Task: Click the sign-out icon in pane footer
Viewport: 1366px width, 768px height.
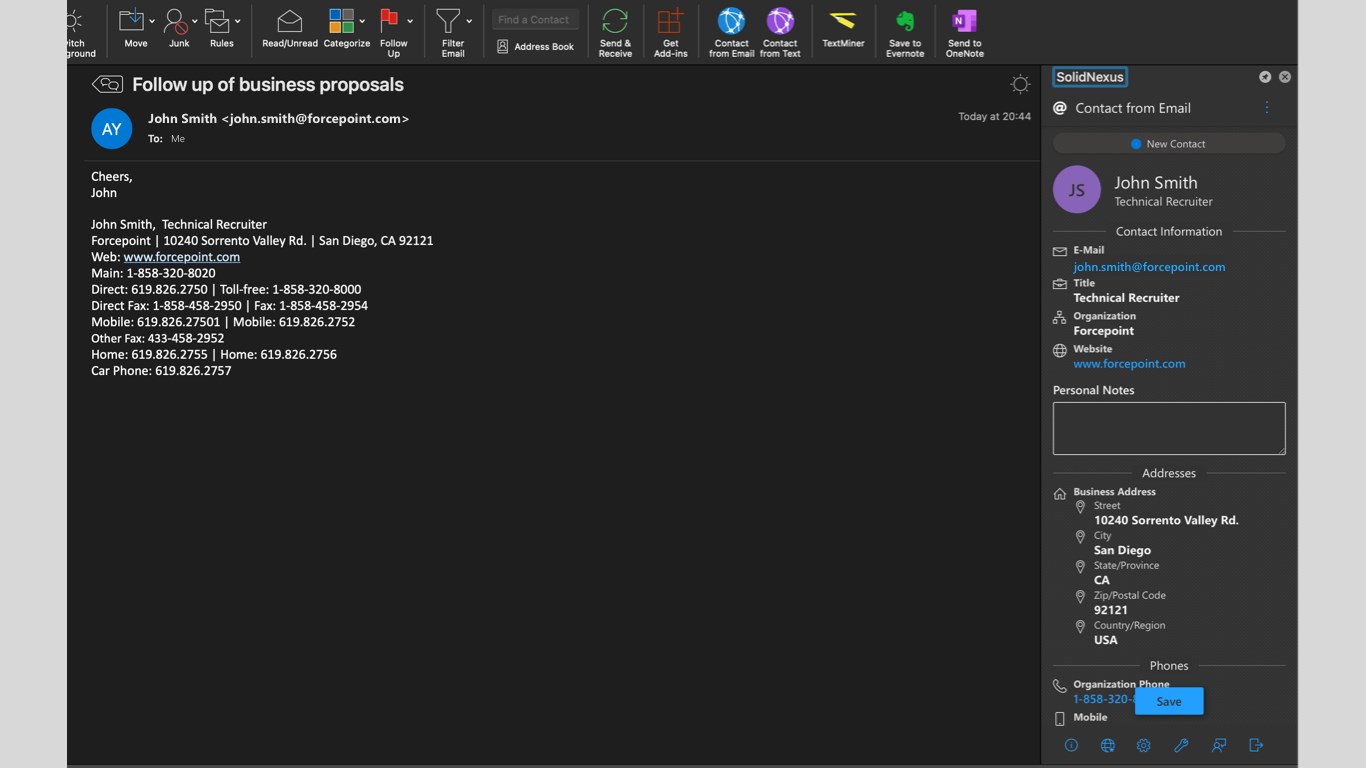Action: pyautogui.click(x=1257, y=745)
